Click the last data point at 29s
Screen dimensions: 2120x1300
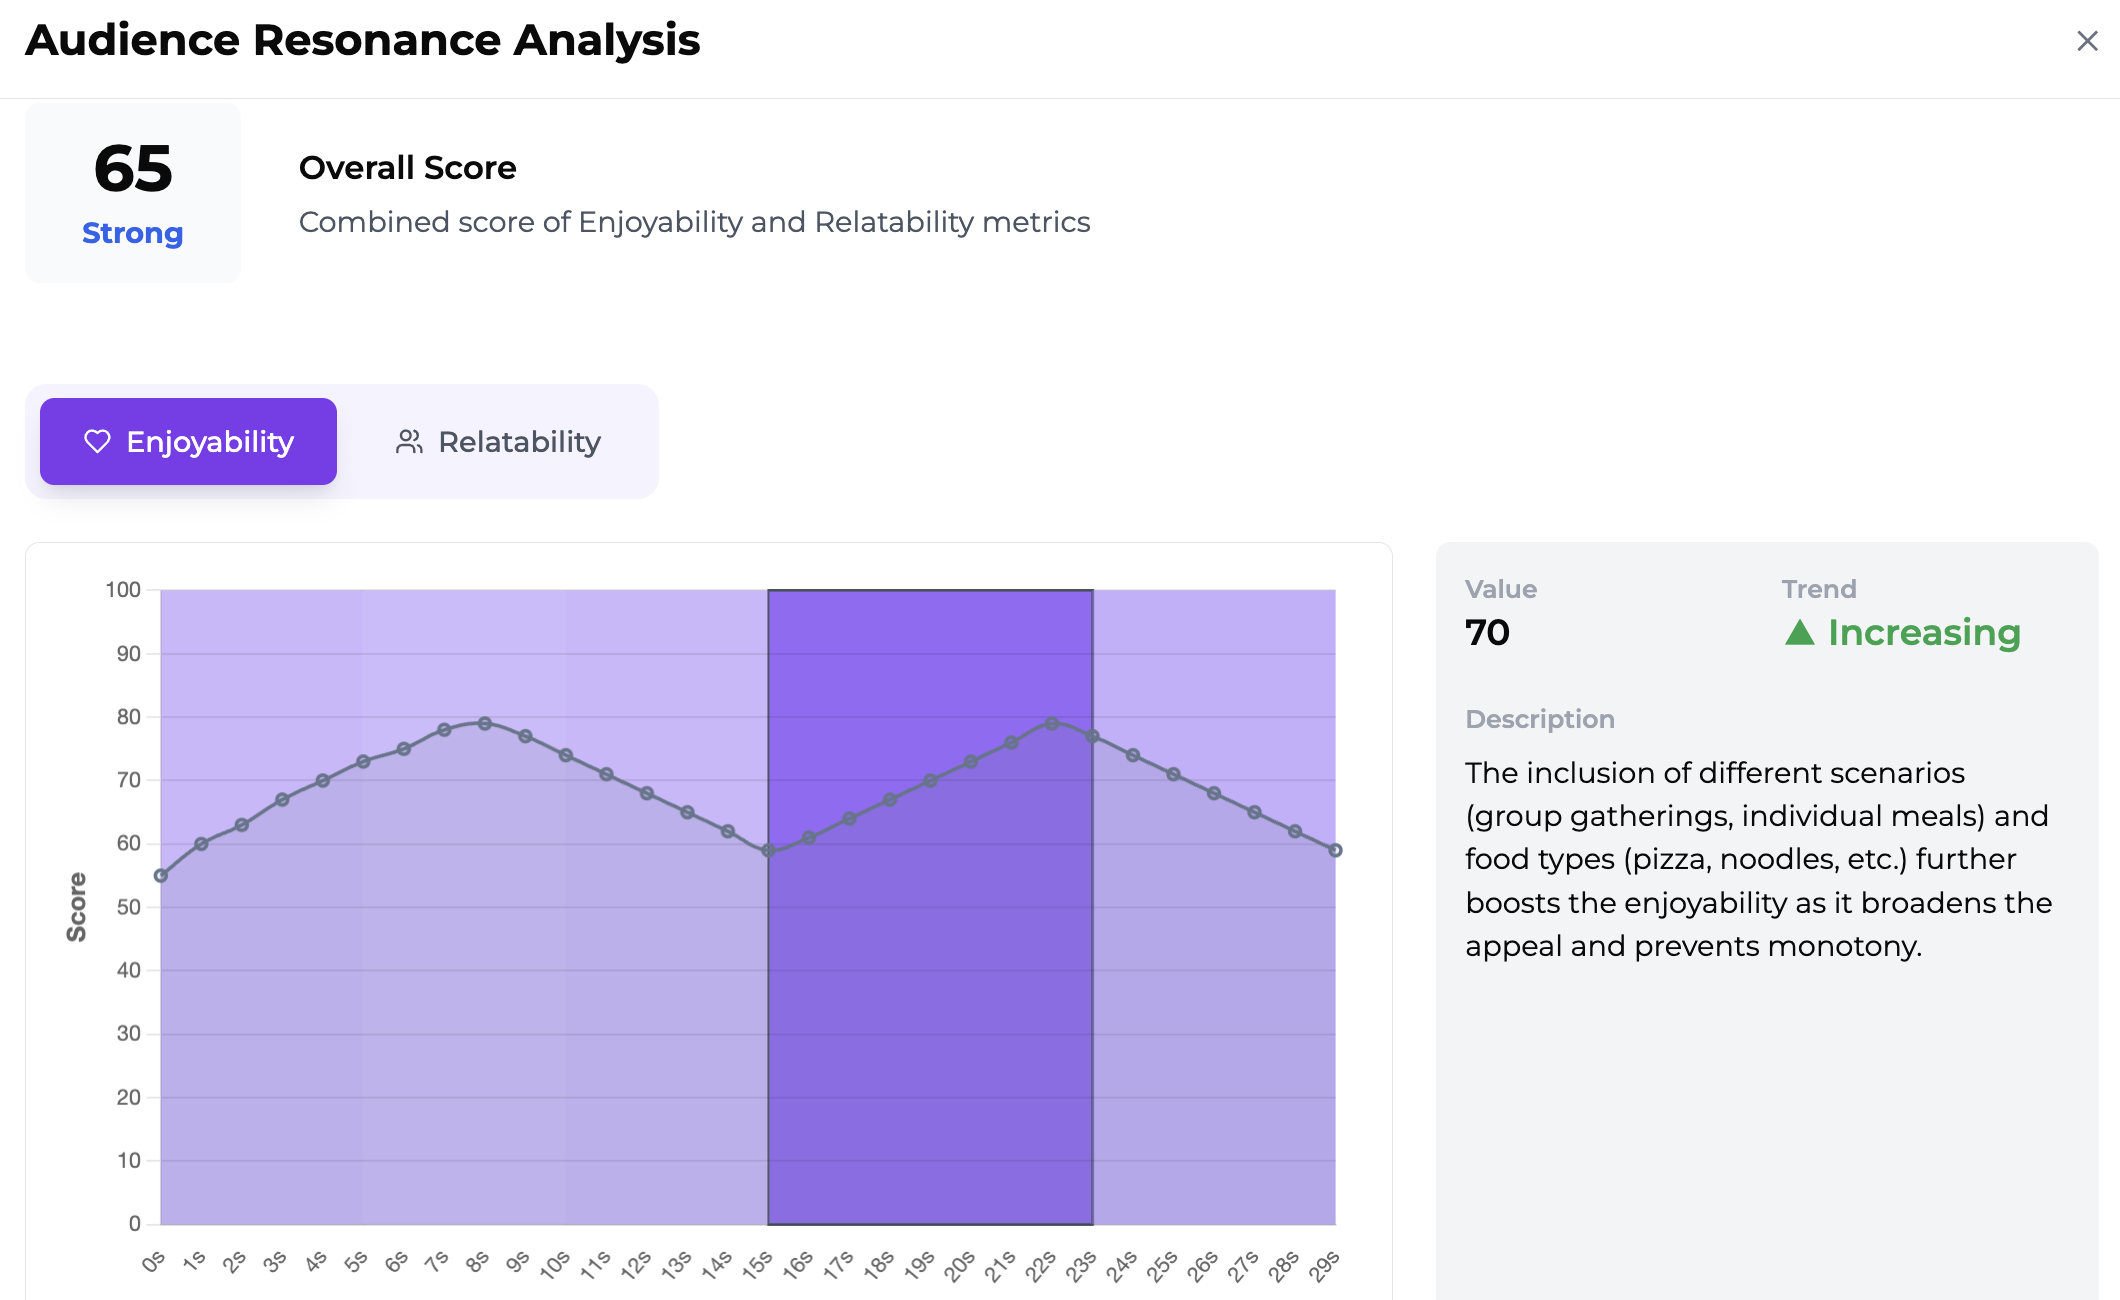(x=1335, y=850)
